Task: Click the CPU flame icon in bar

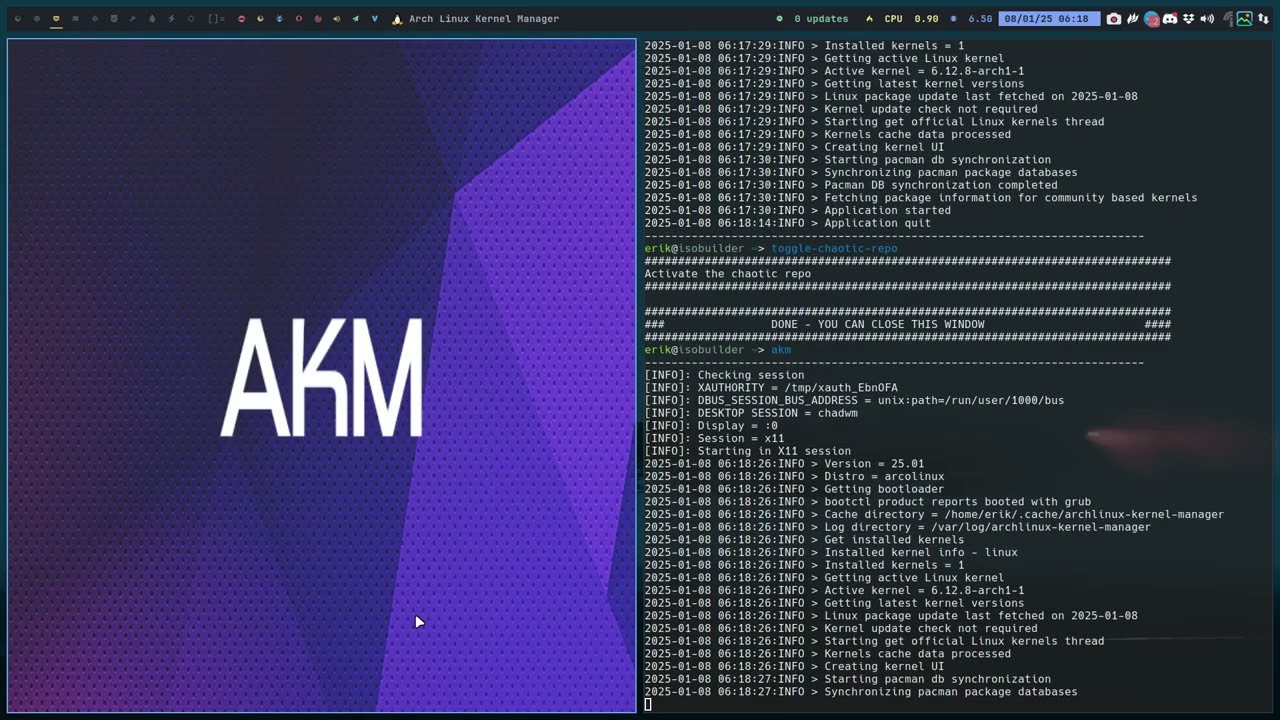Action: pyautogui.click(x=869, y=19)
